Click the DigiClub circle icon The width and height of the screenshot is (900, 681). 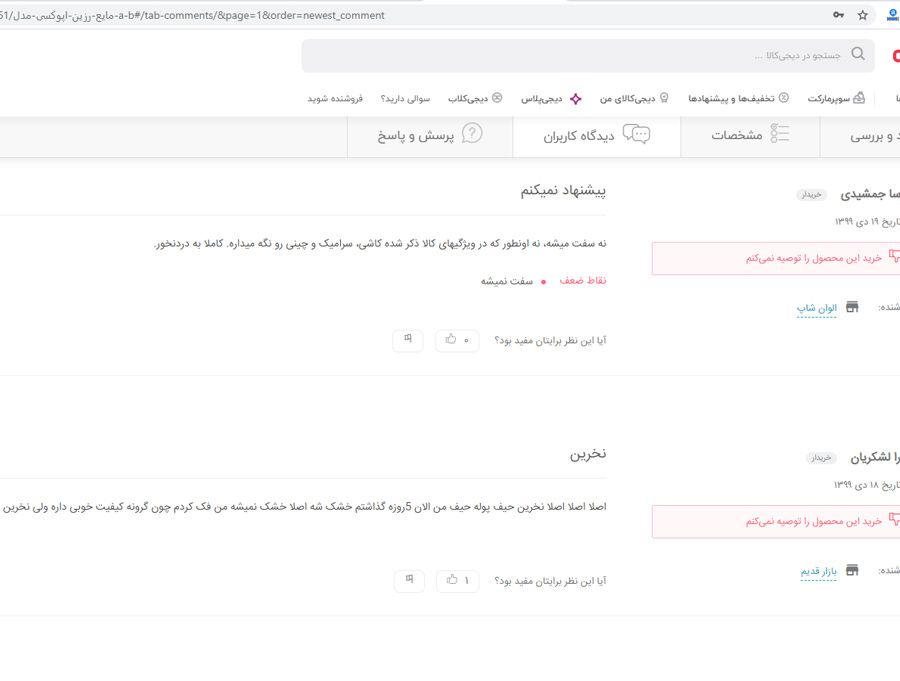coord(497,98)
